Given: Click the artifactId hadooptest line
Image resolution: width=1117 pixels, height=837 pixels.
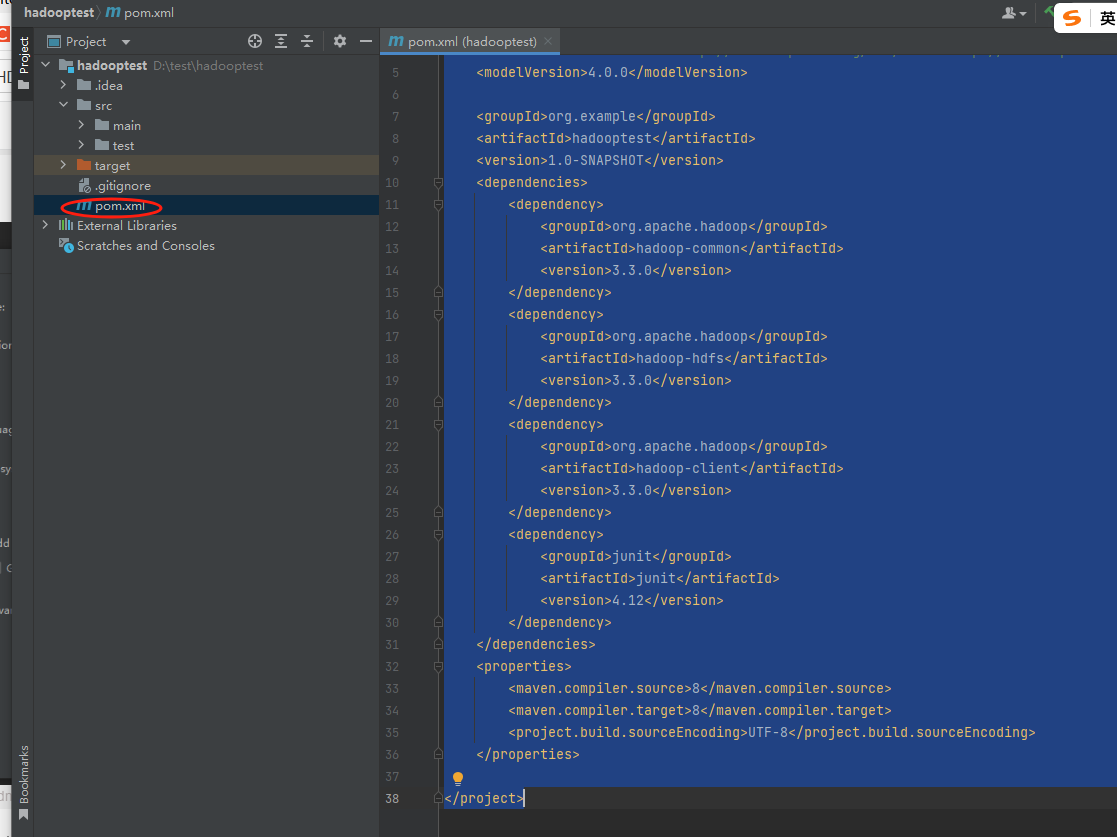Looking at the screenshot, I should (615, 138).
